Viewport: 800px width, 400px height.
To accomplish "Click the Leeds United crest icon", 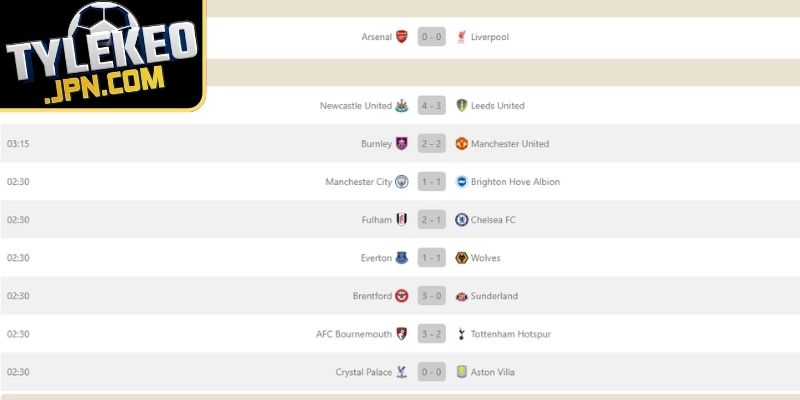I will 461,105.
